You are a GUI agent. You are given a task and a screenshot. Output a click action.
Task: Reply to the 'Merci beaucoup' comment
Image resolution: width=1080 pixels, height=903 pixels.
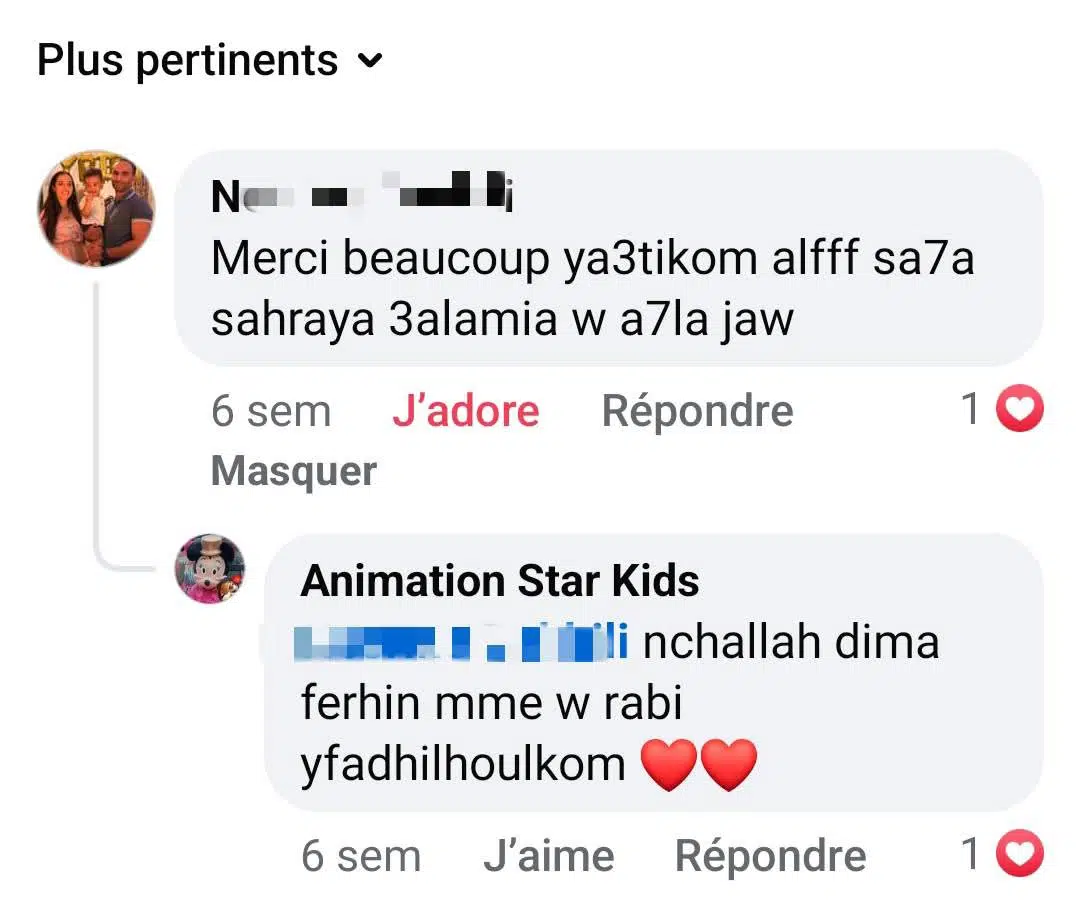tap(697, 411)
